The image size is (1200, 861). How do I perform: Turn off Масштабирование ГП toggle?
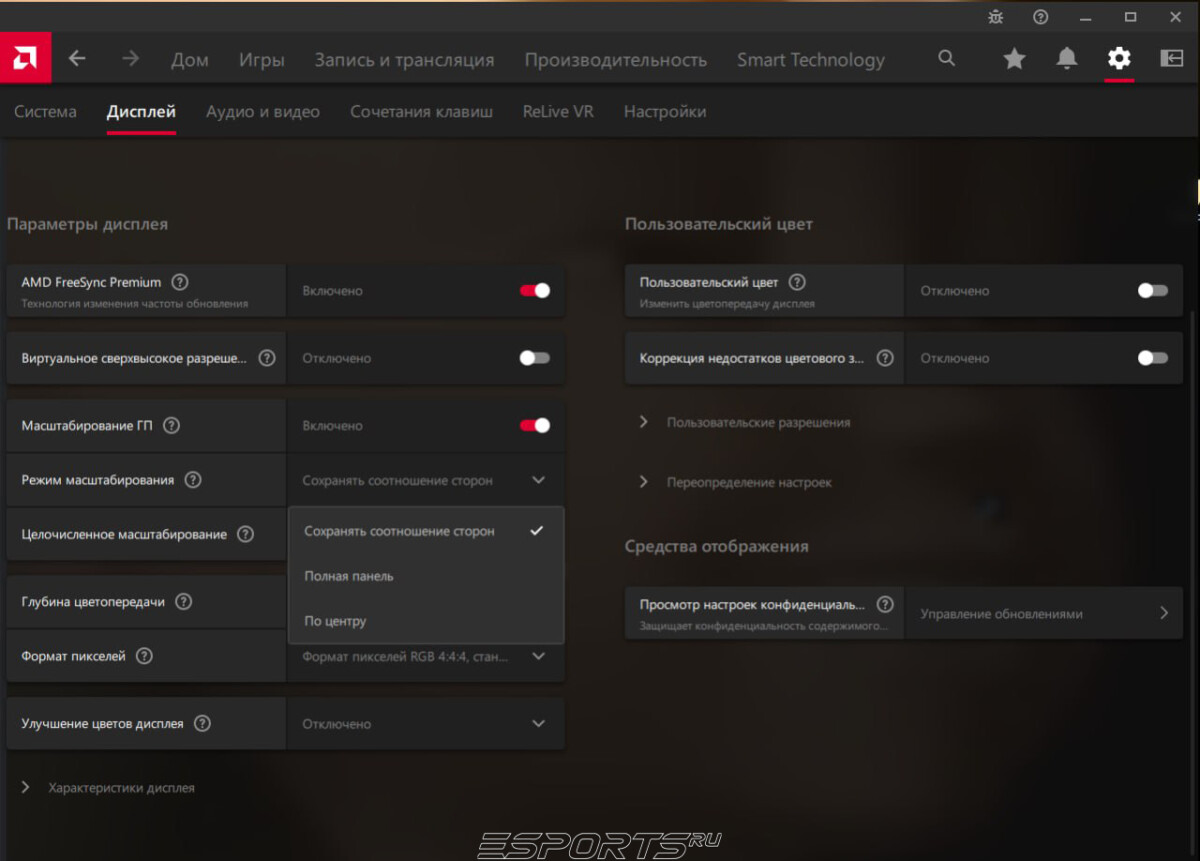point(535,425)
